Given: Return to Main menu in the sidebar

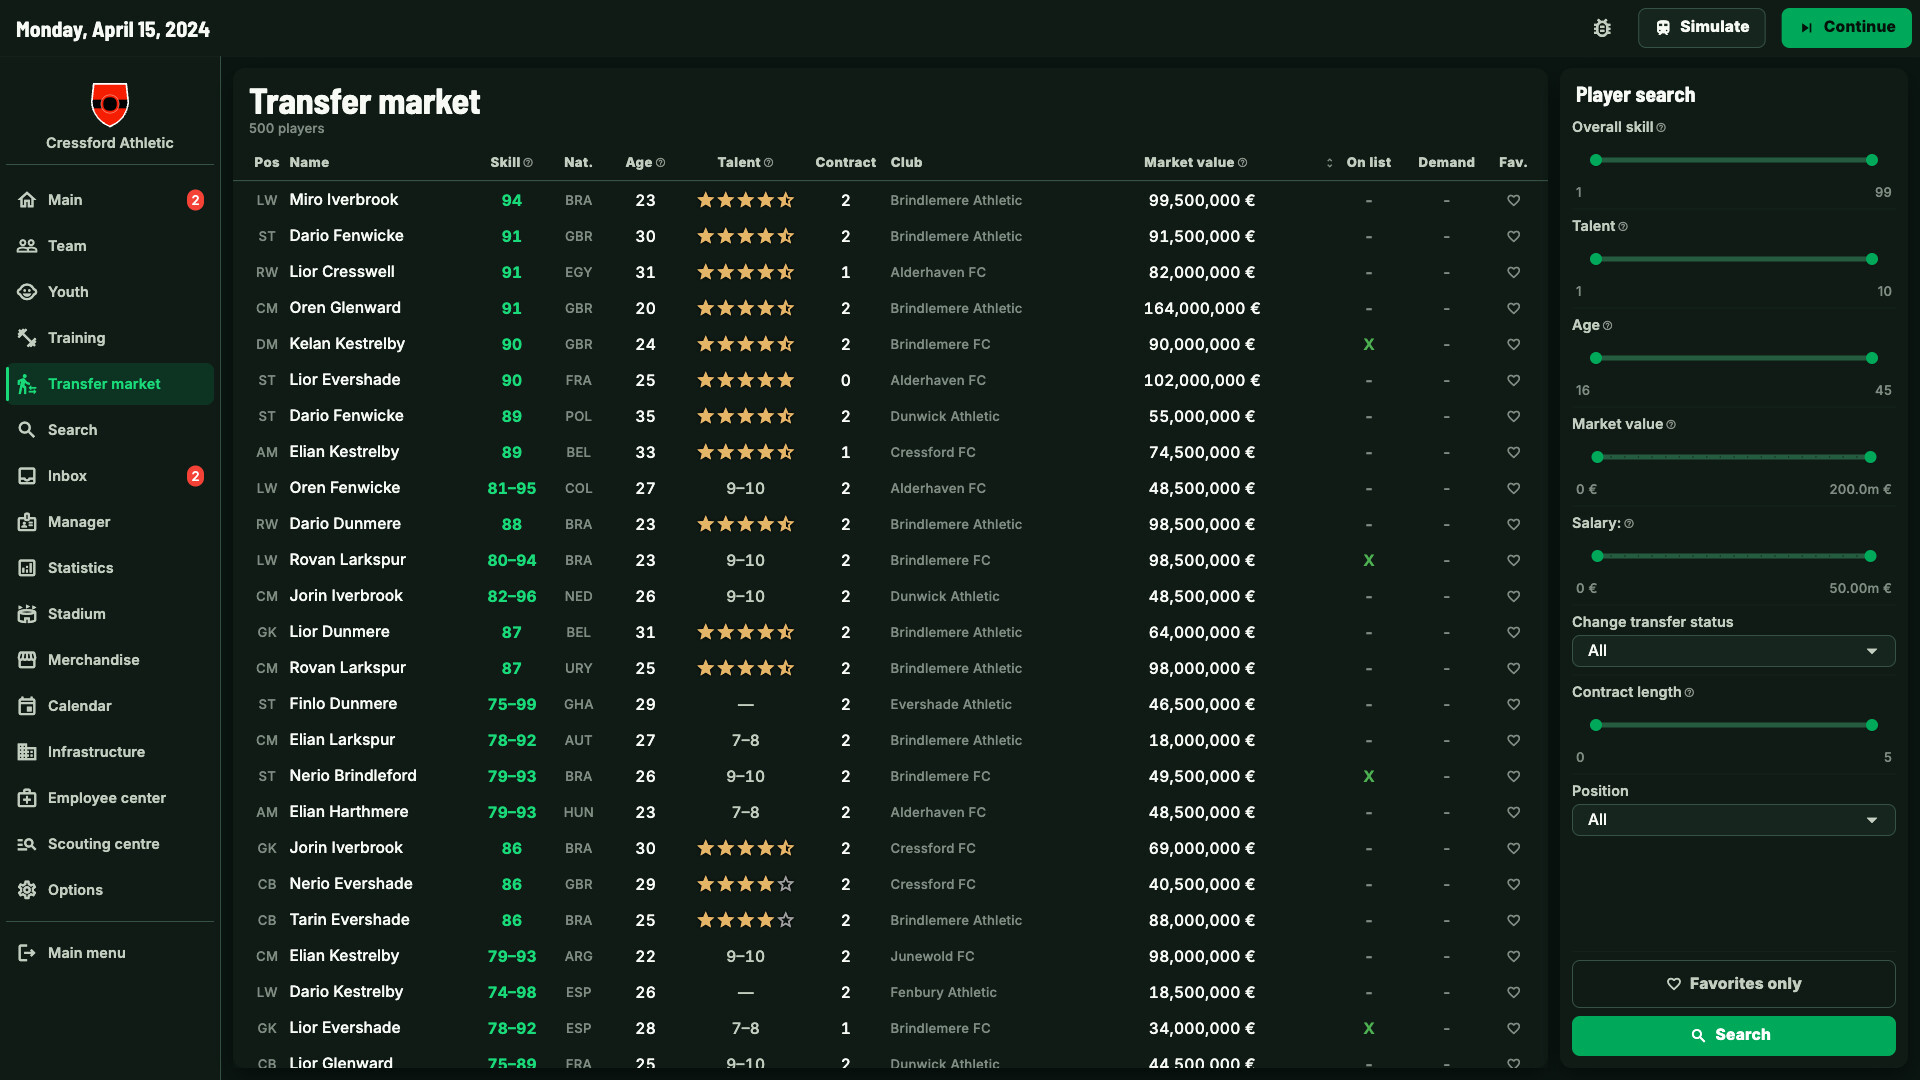Looking at the screenshot, I should [x=110, y=953].
